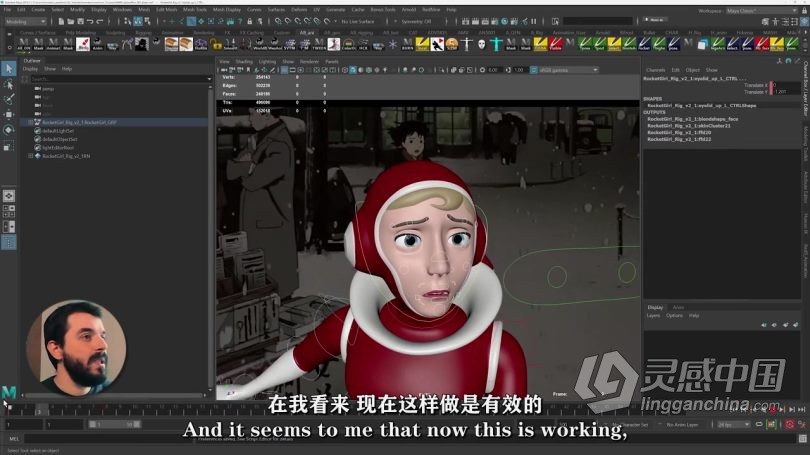
Task: Click the red rocket Birdy shelf icon
Action: 83,44
